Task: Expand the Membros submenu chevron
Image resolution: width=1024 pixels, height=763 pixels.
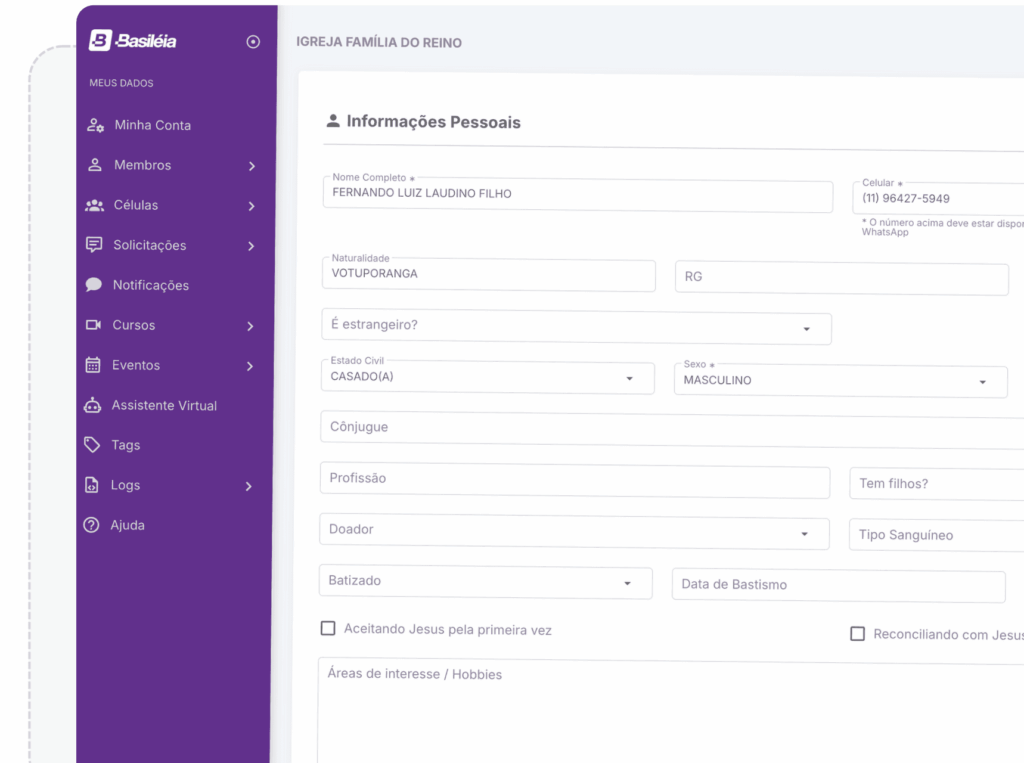Action: [x=252, y=166]
